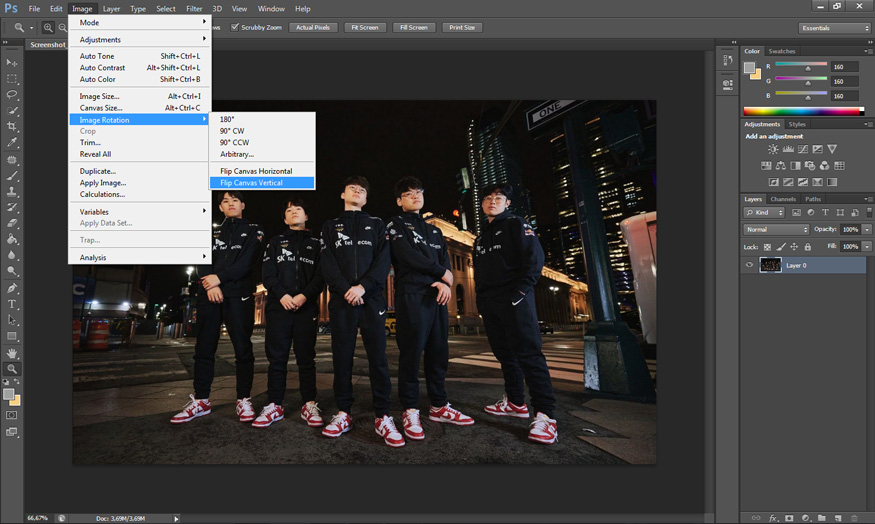Toggle the Scrubby Zoom checkbox
The width and height of the screenshot is (875, 524).
[x=235, y=27]
